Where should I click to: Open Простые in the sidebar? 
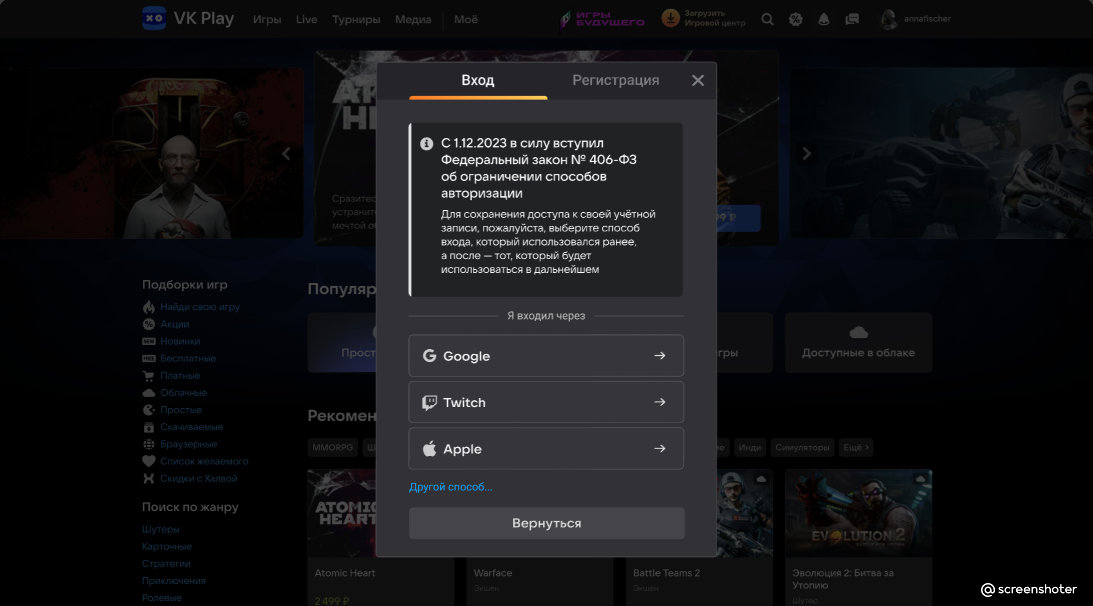(181, 410)
